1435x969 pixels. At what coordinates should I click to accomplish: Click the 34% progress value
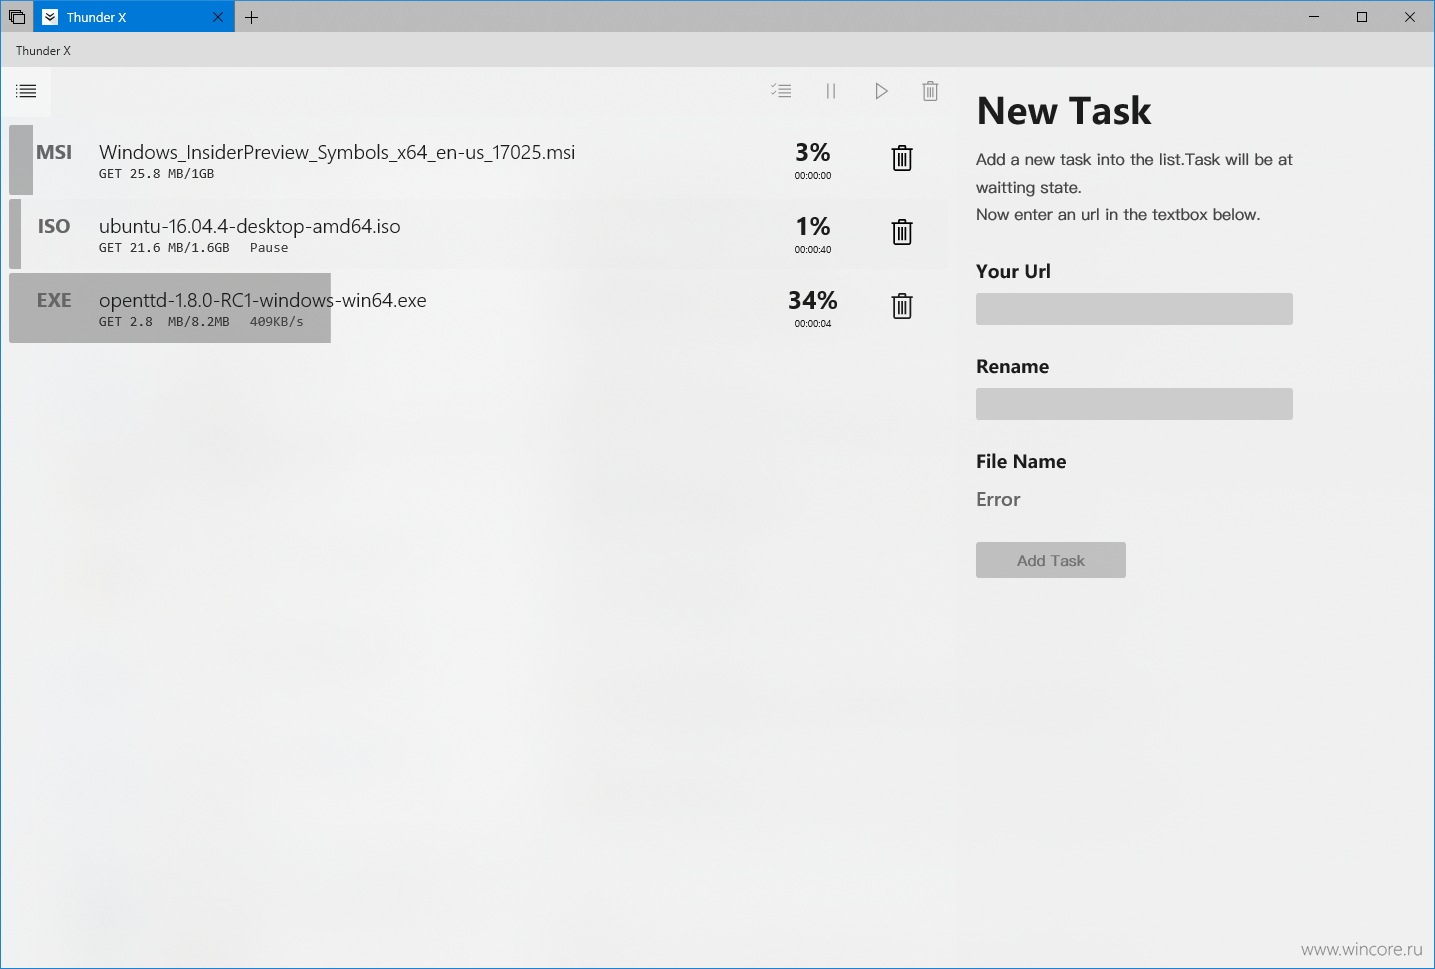pos(812,300)
